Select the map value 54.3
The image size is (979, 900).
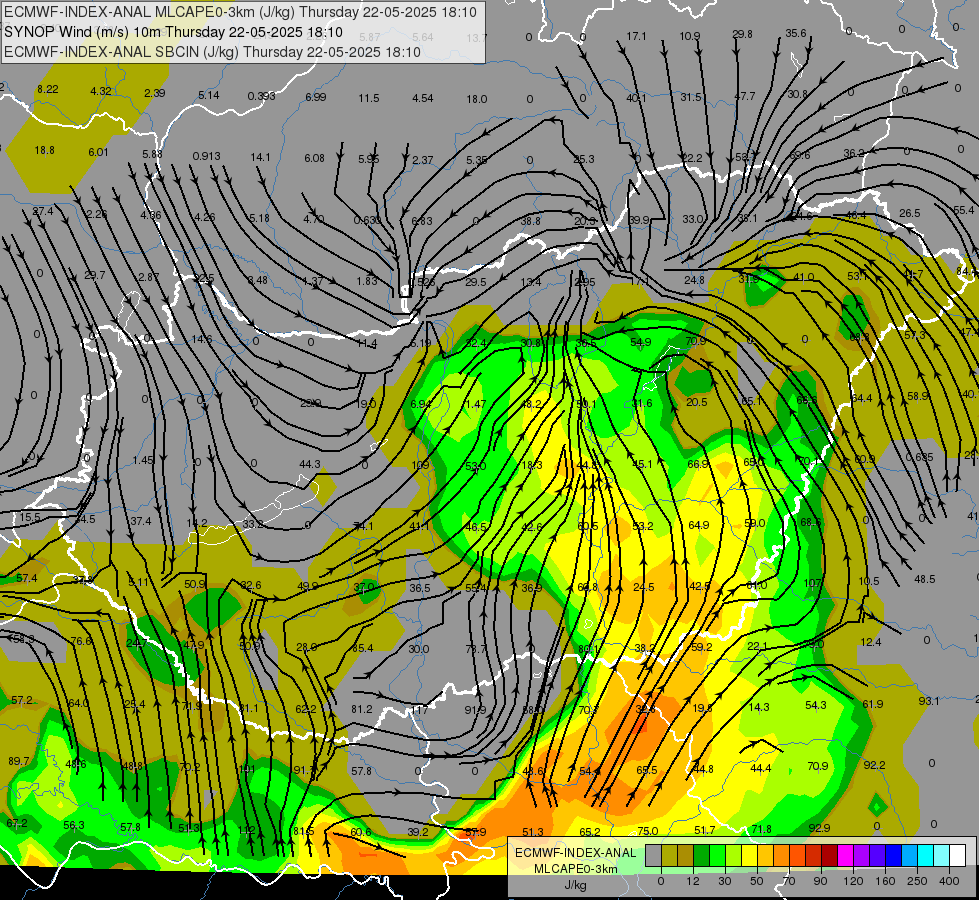[x=815, y=705]
